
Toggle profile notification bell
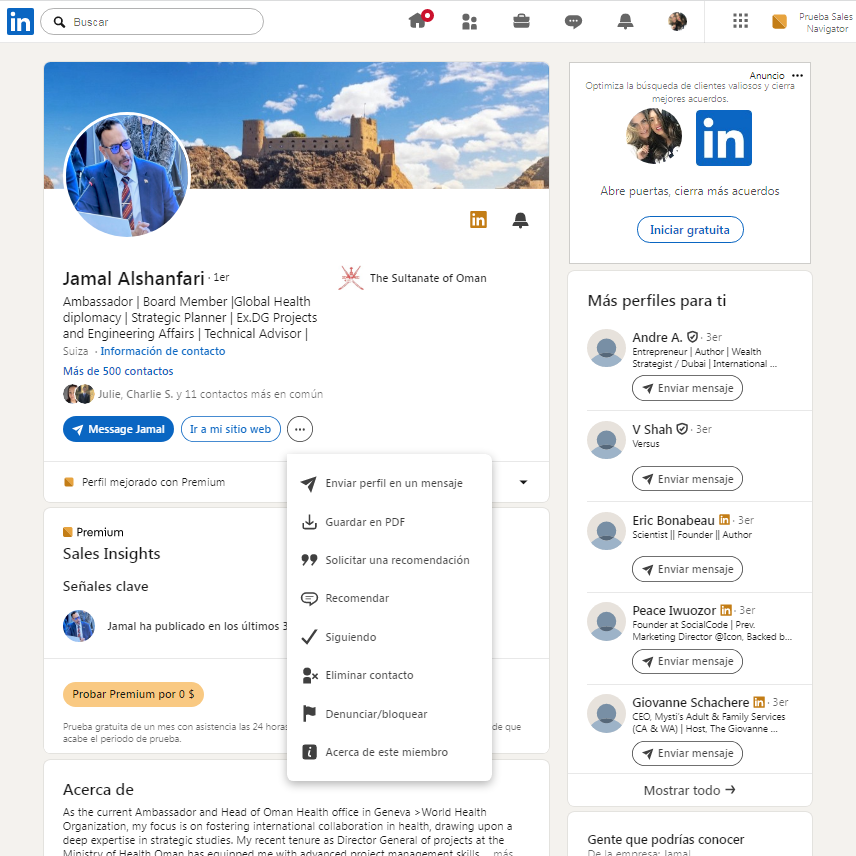(520, 220)
